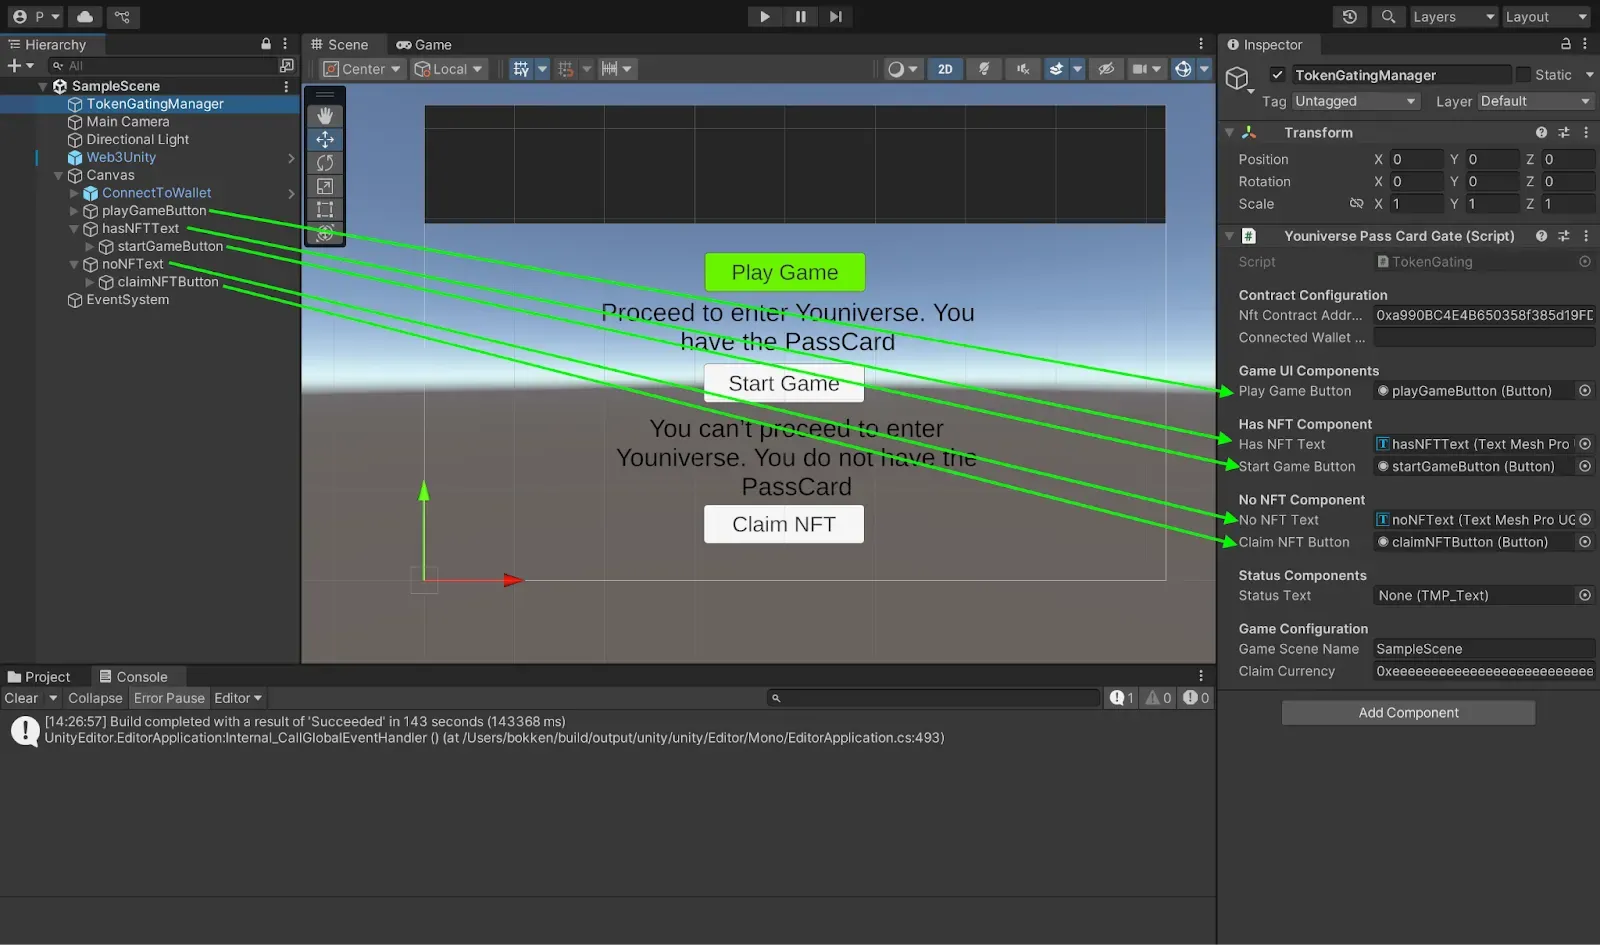The image size is (1600, 945).
Task: Collapse the Canvas object in Hierarchy
Action: point(58,175)
